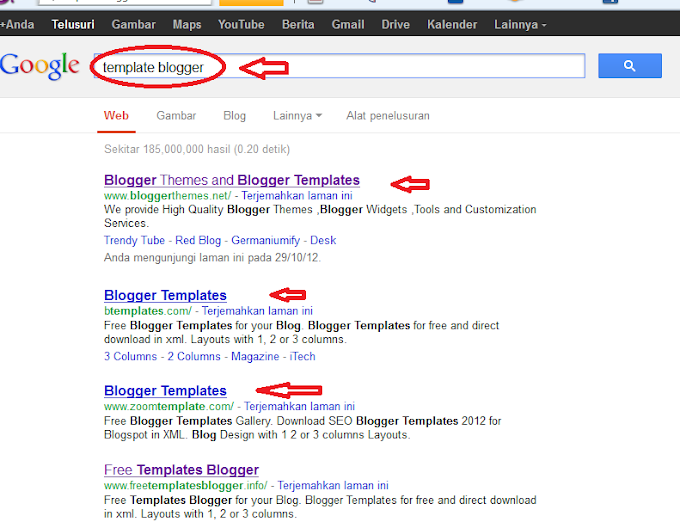This screenshot has height=522, width=680.
Task: Open Berita in the top bar
Action: (x=298, y=24)
